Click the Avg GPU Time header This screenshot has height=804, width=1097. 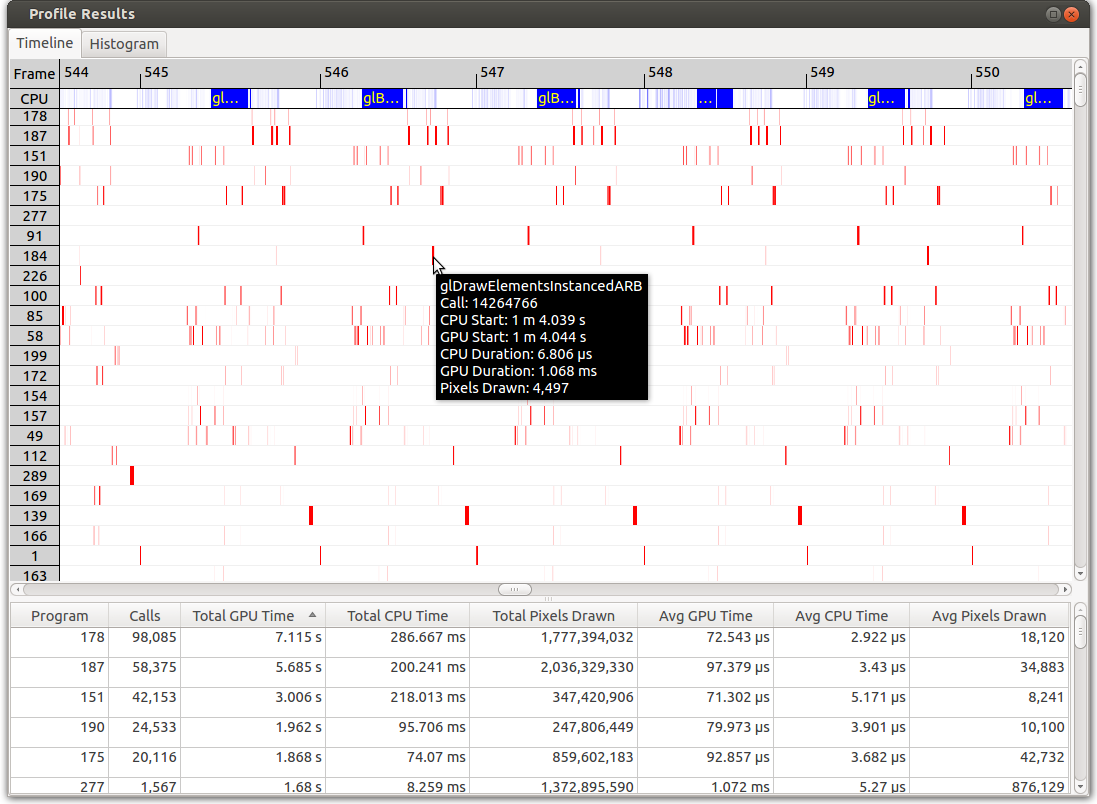705,616
